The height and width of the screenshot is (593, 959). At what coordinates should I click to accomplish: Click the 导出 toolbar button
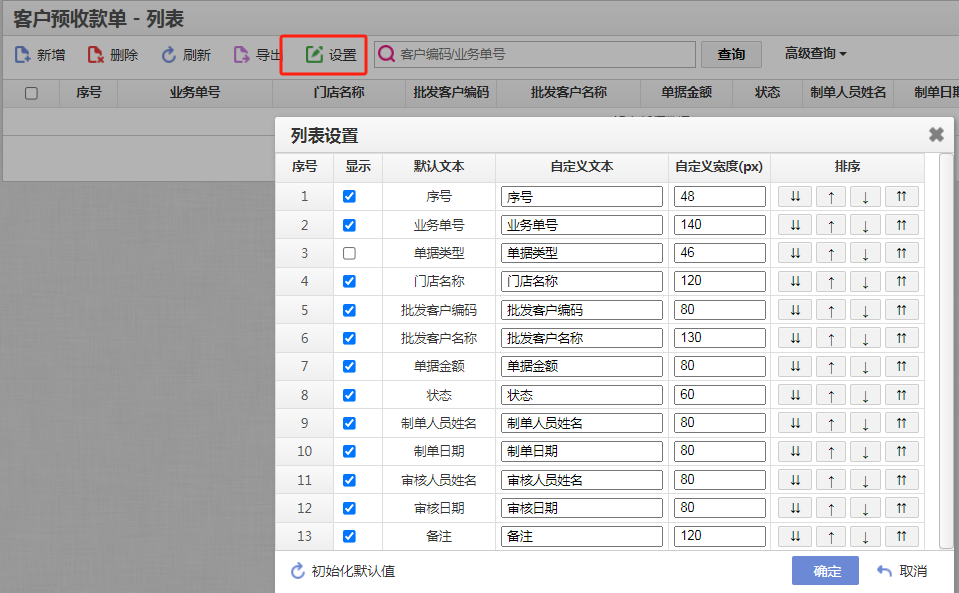point(257,55)
